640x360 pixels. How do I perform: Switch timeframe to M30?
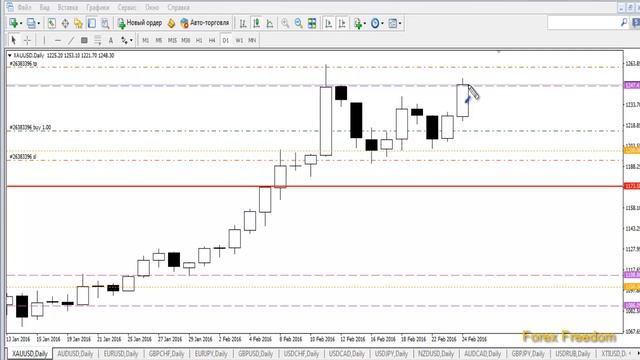coord(186,40)
